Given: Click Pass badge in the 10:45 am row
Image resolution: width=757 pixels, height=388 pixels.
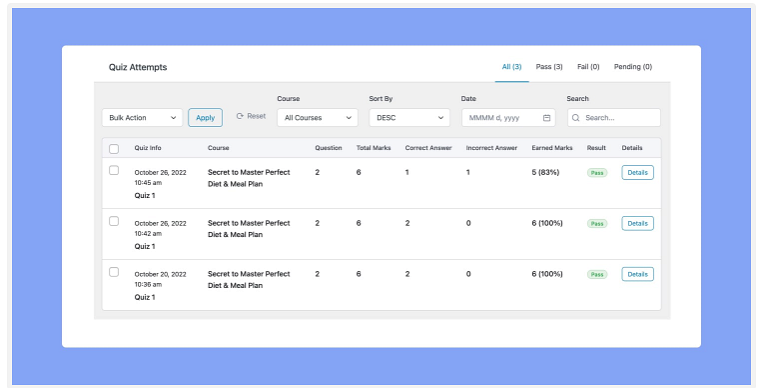Looking at the screenshot, I should click(597, 173).
